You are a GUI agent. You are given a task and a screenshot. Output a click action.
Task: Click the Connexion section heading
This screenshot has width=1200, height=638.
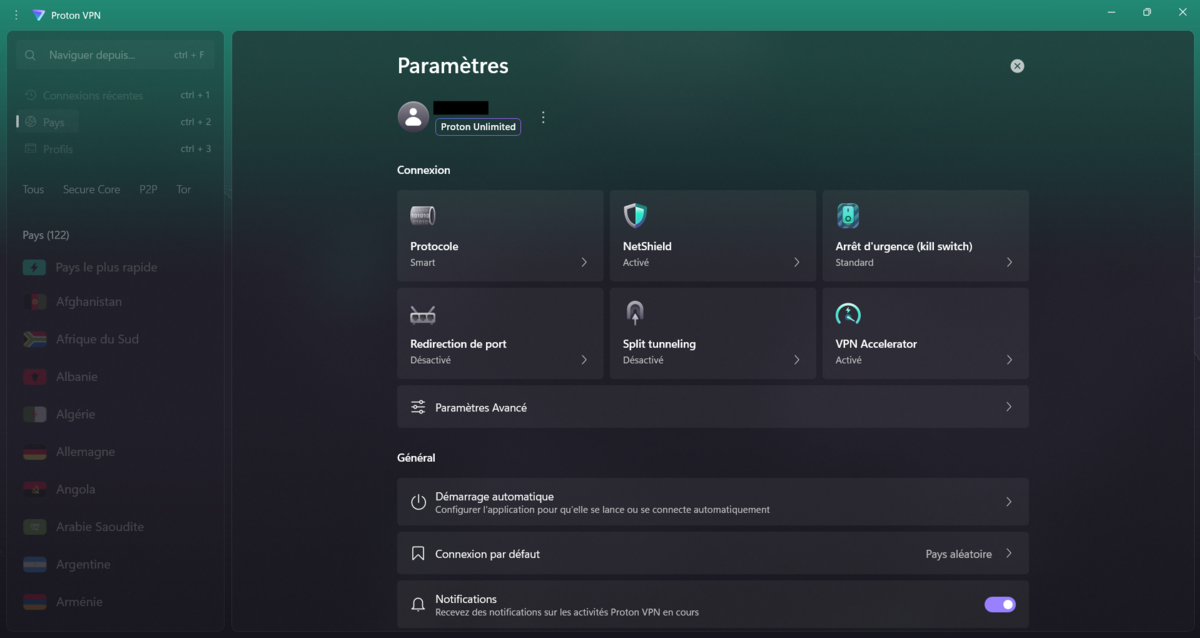(424, 170)
